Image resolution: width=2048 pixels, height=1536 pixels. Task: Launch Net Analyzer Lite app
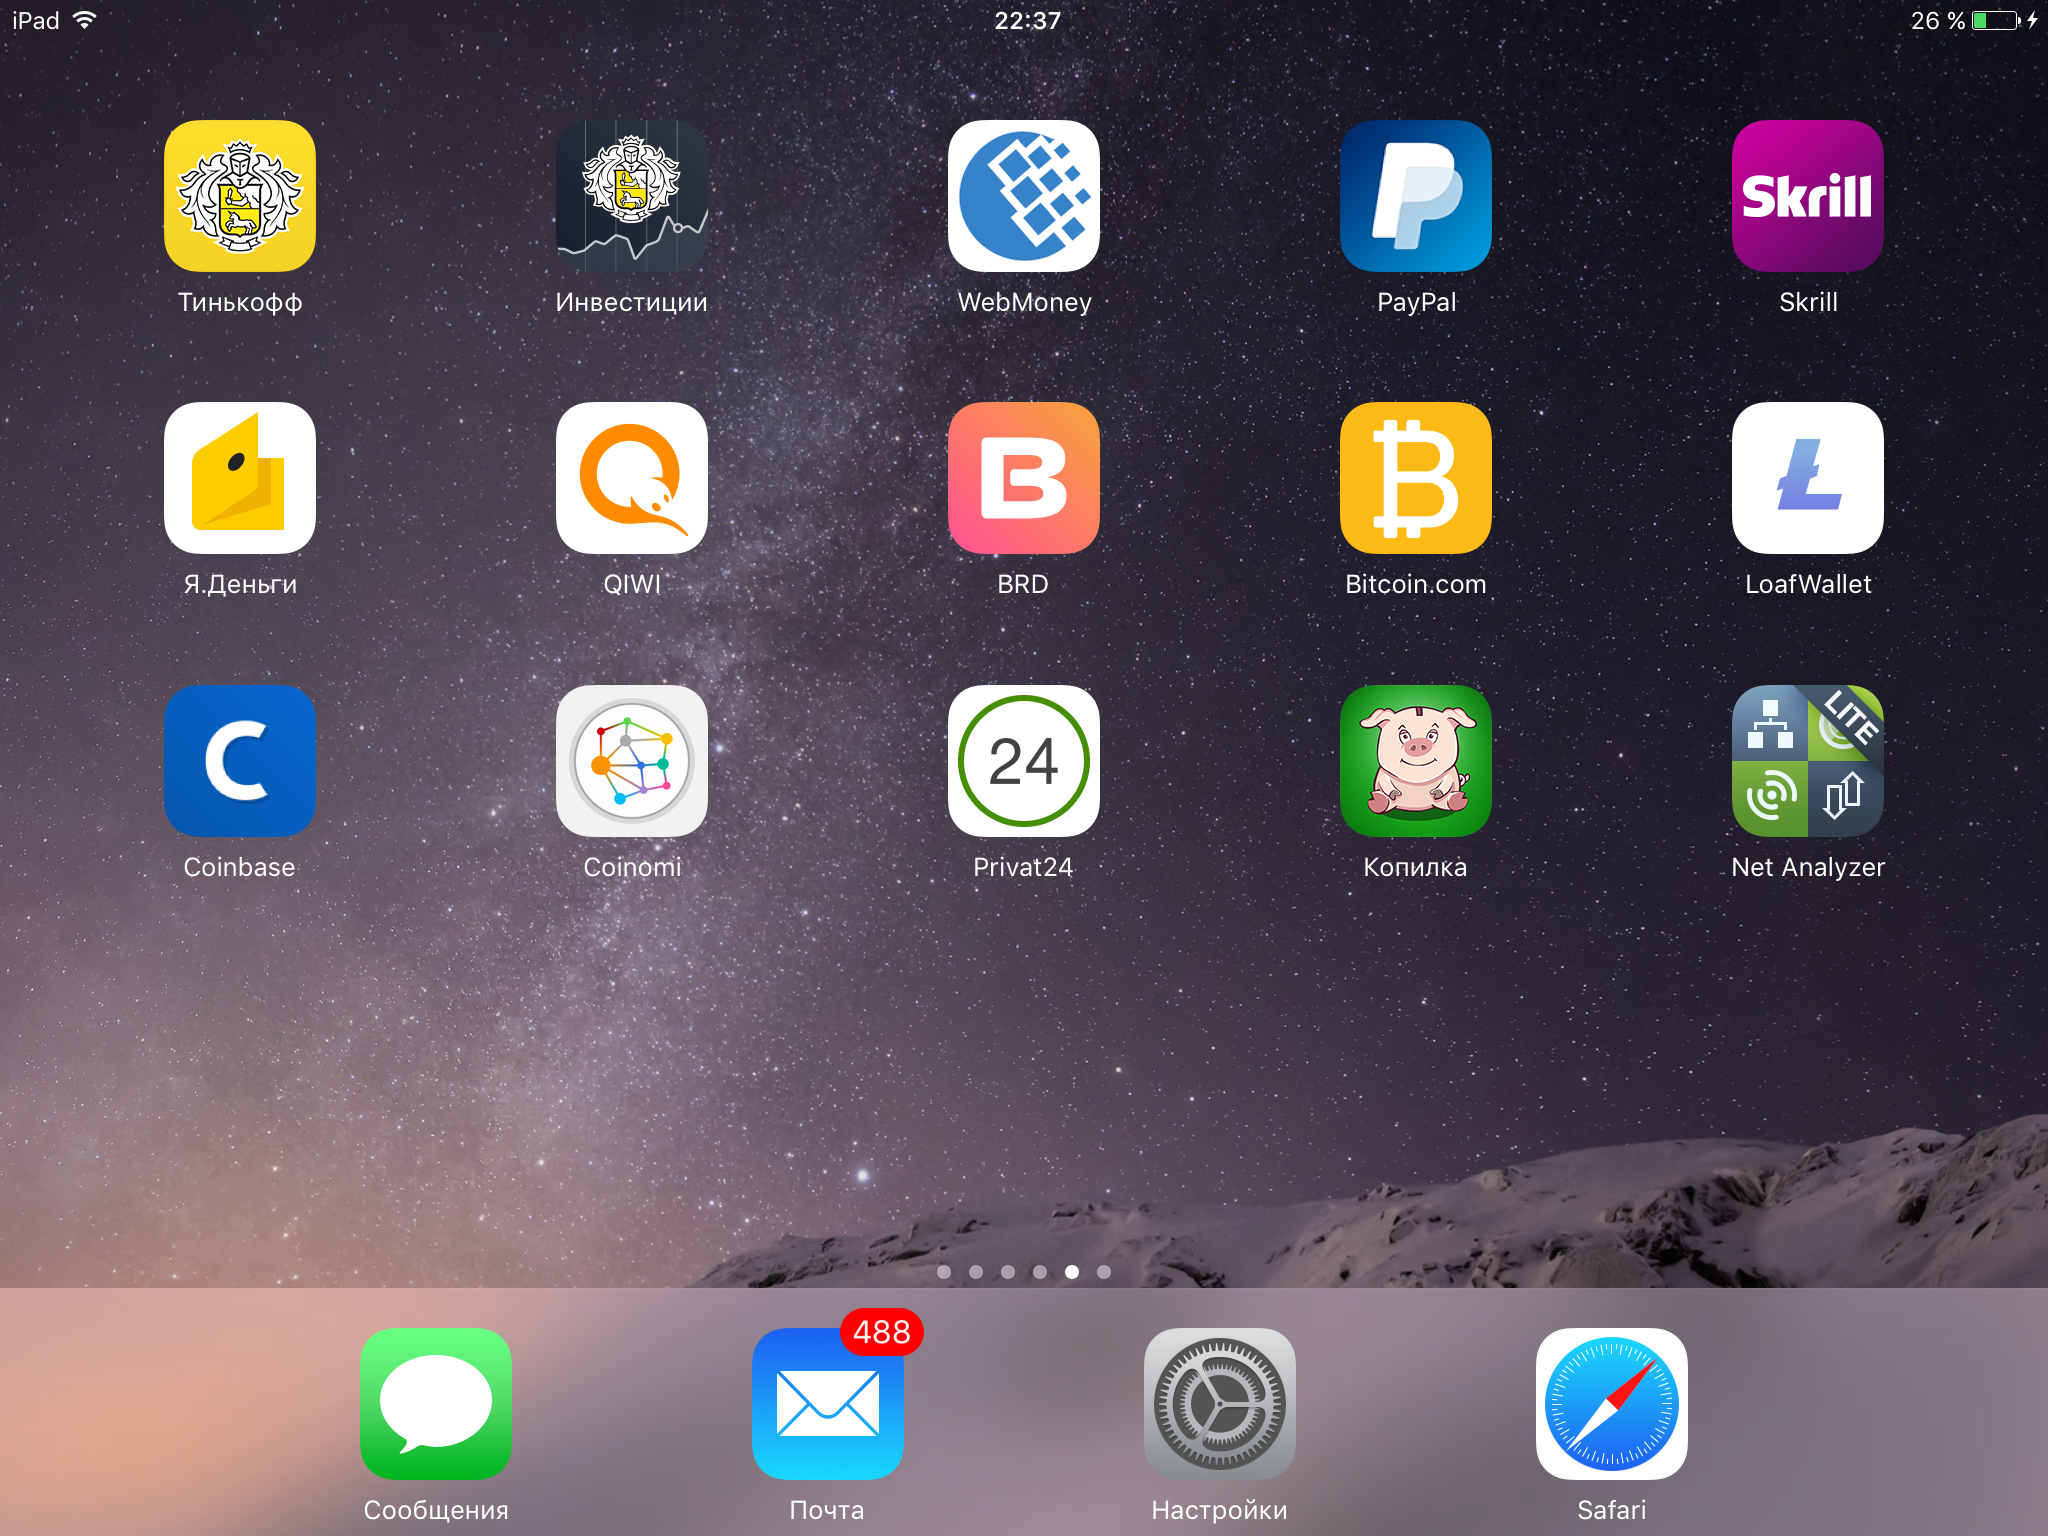[x=1808, y=761]
